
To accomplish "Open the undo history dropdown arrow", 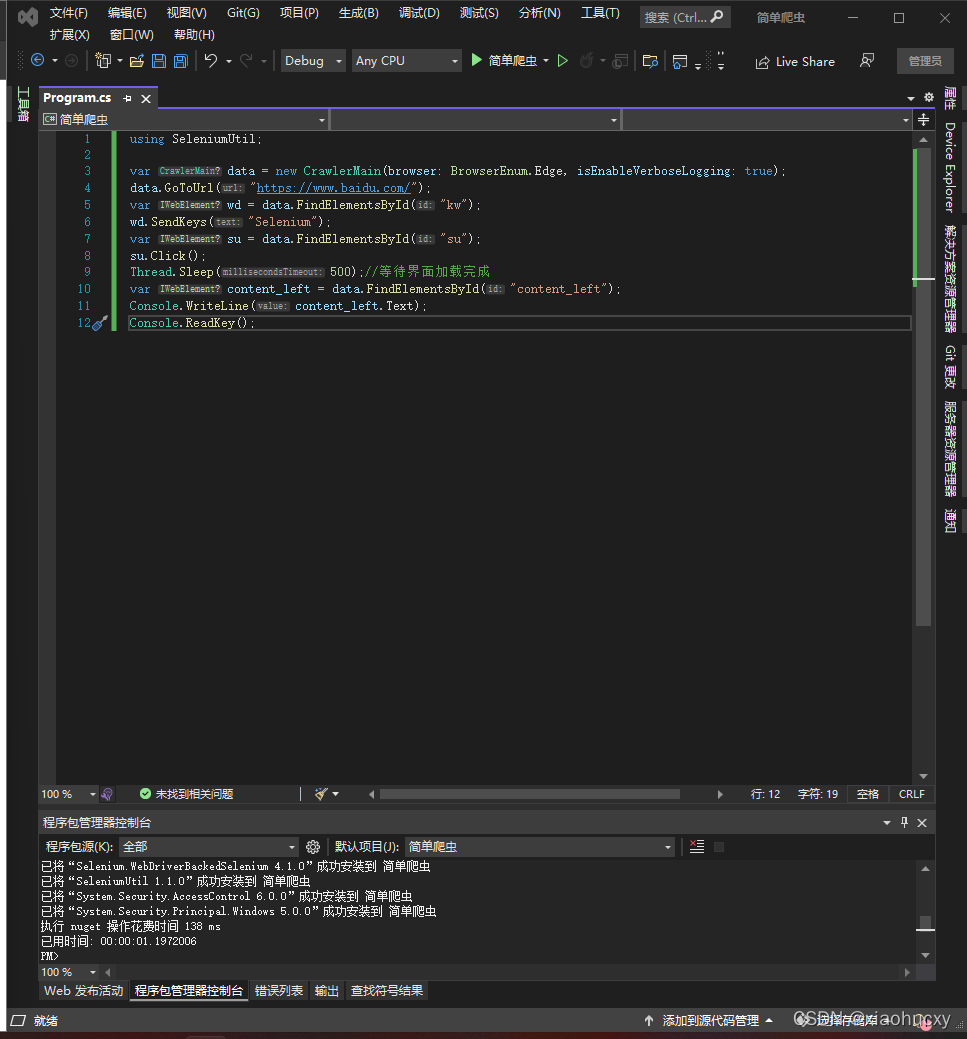I will point(229,62).
